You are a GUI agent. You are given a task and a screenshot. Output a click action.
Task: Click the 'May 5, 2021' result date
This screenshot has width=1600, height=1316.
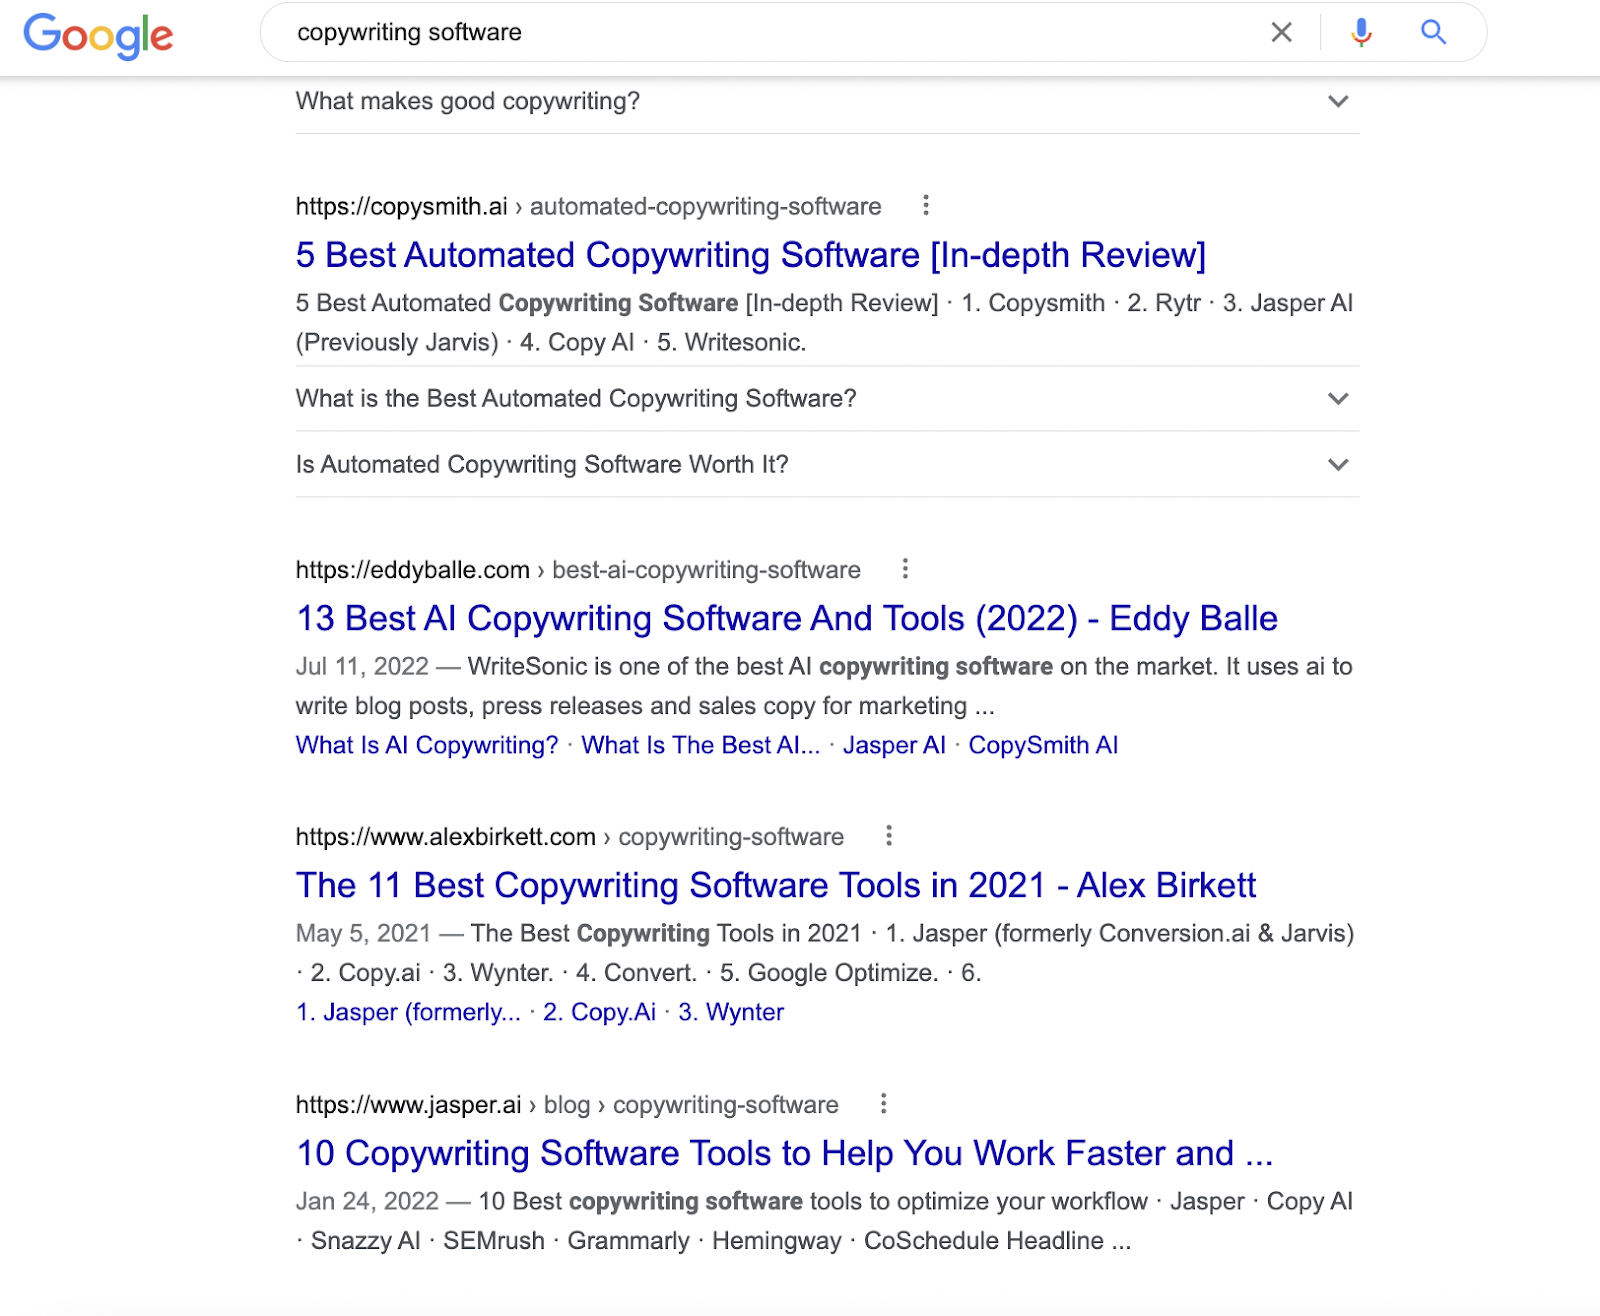(x=363, y=933)
